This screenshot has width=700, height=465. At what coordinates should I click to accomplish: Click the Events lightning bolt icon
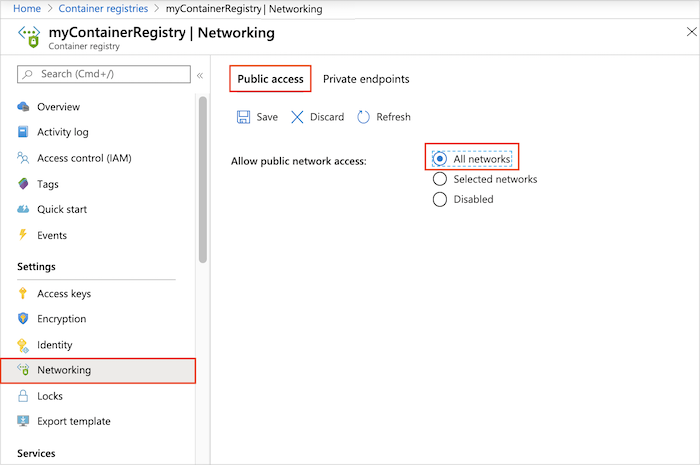[24, 235]
